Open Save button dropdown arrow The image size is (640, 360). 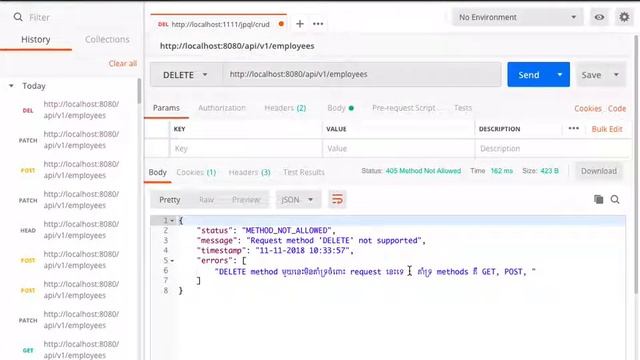(616, 75)
